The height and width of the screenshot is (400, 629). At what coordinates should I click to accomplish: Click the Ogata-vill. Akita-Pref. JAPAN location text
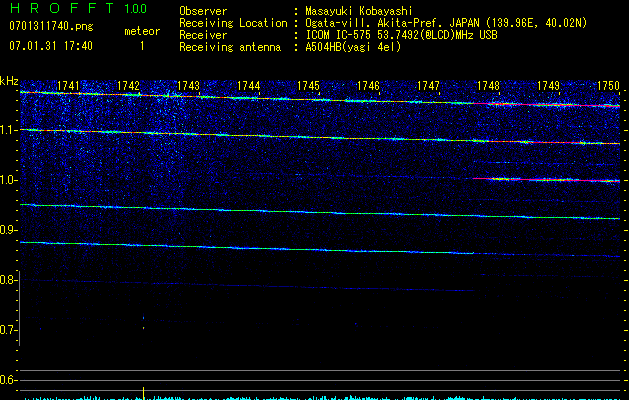[446, 23]
